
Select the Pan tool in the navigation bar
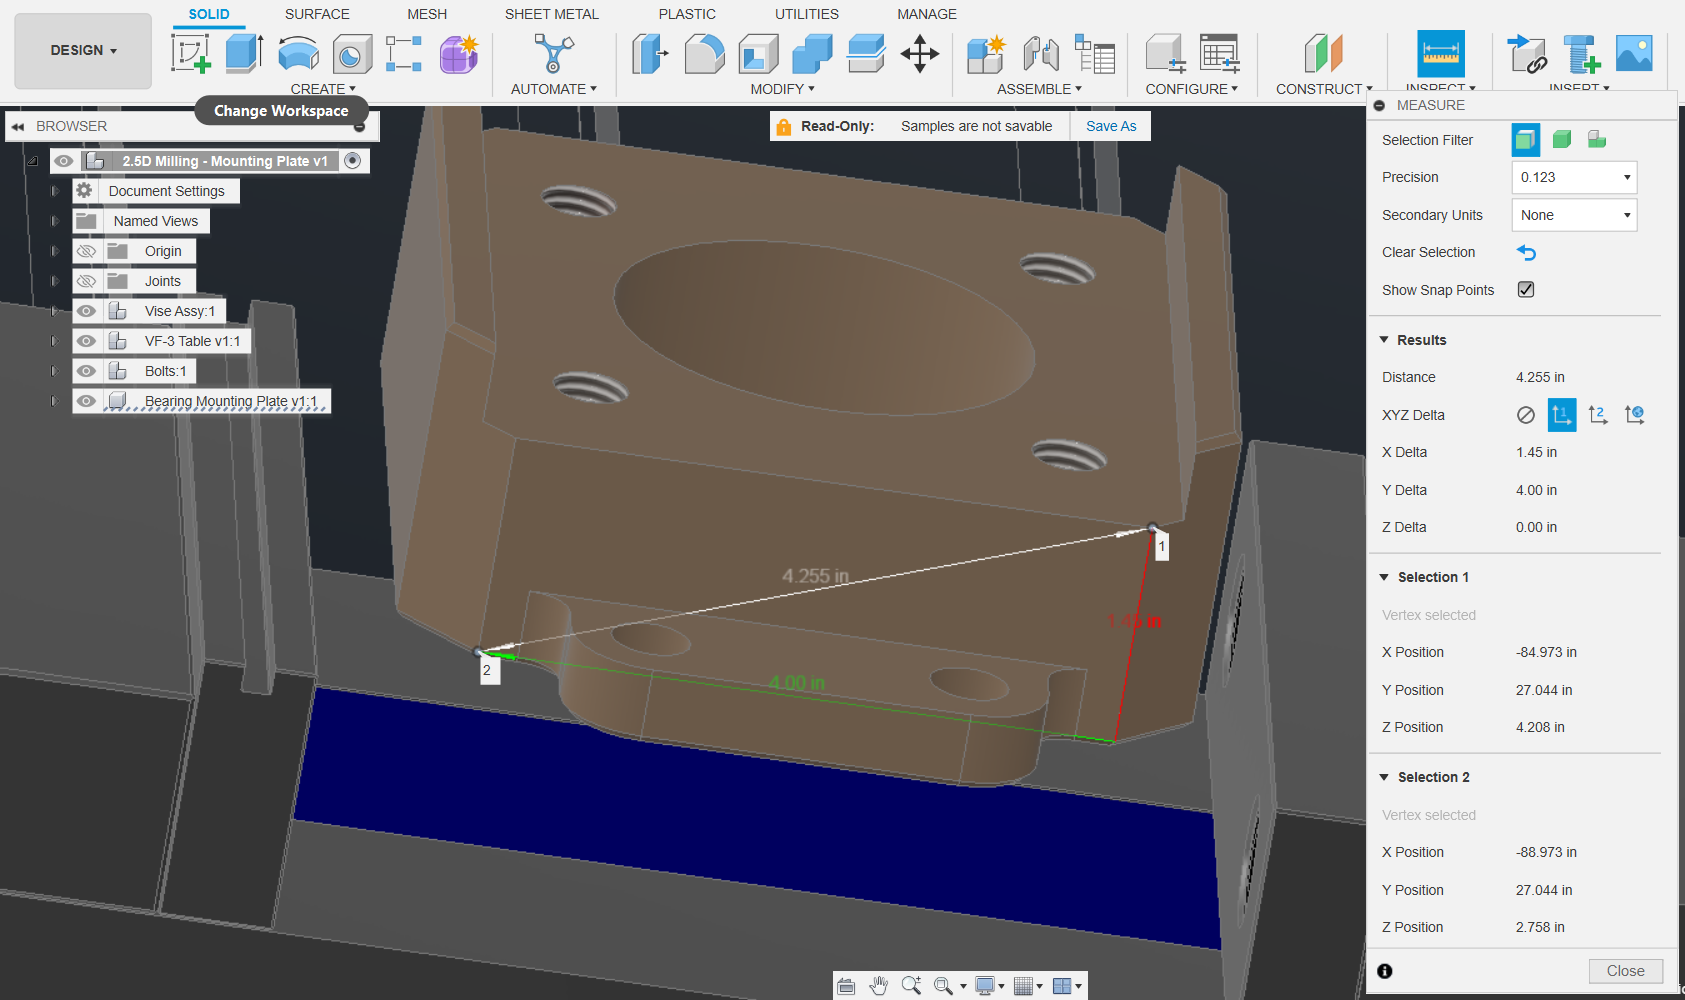click(879, 986)
